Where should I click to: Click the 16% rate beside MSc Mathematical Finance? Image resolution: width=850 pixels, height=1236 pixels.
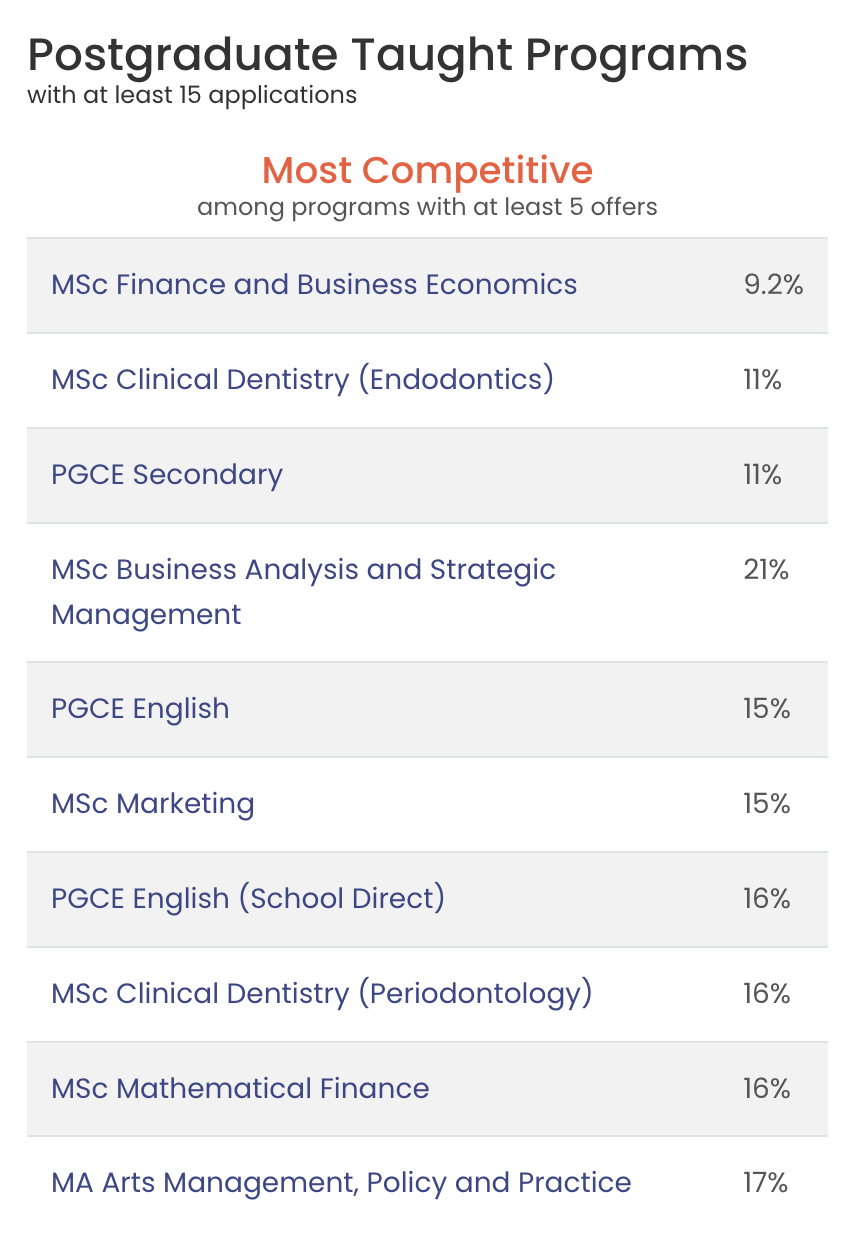(766, 1089)
